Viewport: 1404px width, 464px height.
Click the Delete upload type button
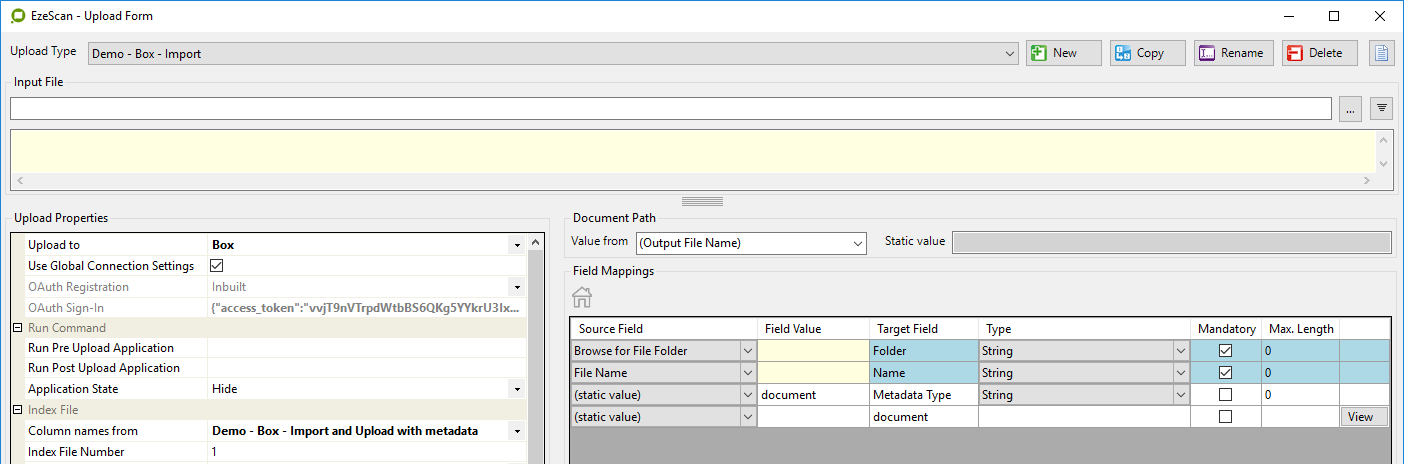click(x=1320, y=53)
